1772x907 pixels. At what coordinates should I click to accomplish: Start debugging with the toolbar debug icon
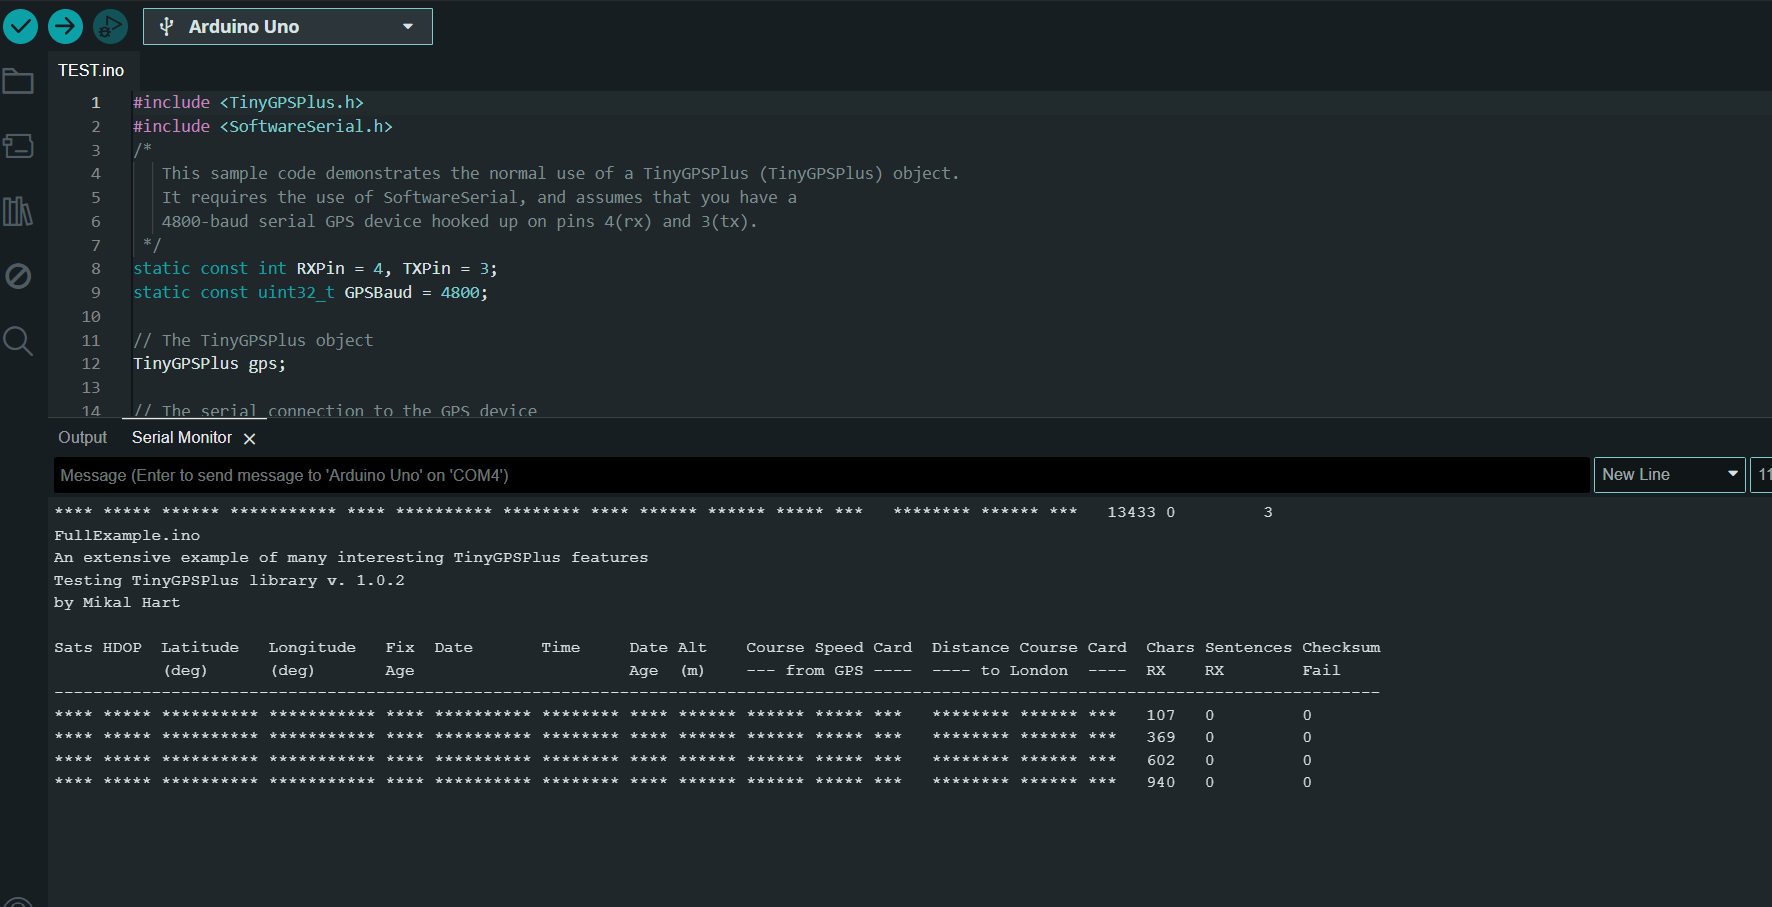(x=110, y=26)
